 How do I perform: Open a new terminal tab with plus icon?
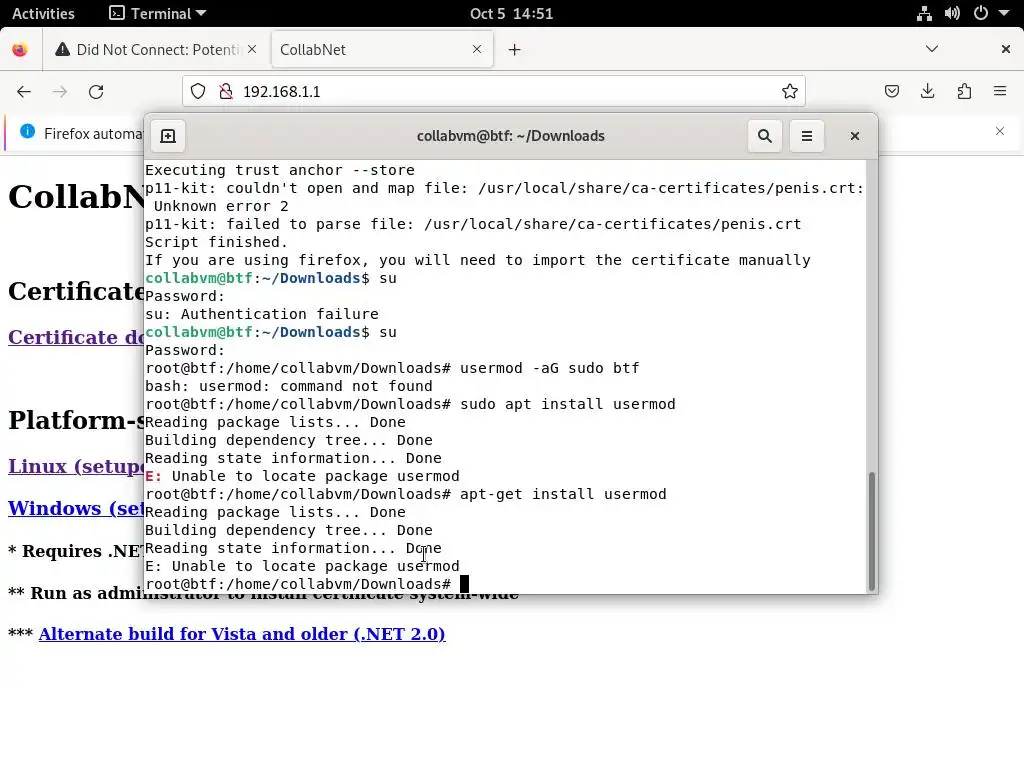[168, 136]
